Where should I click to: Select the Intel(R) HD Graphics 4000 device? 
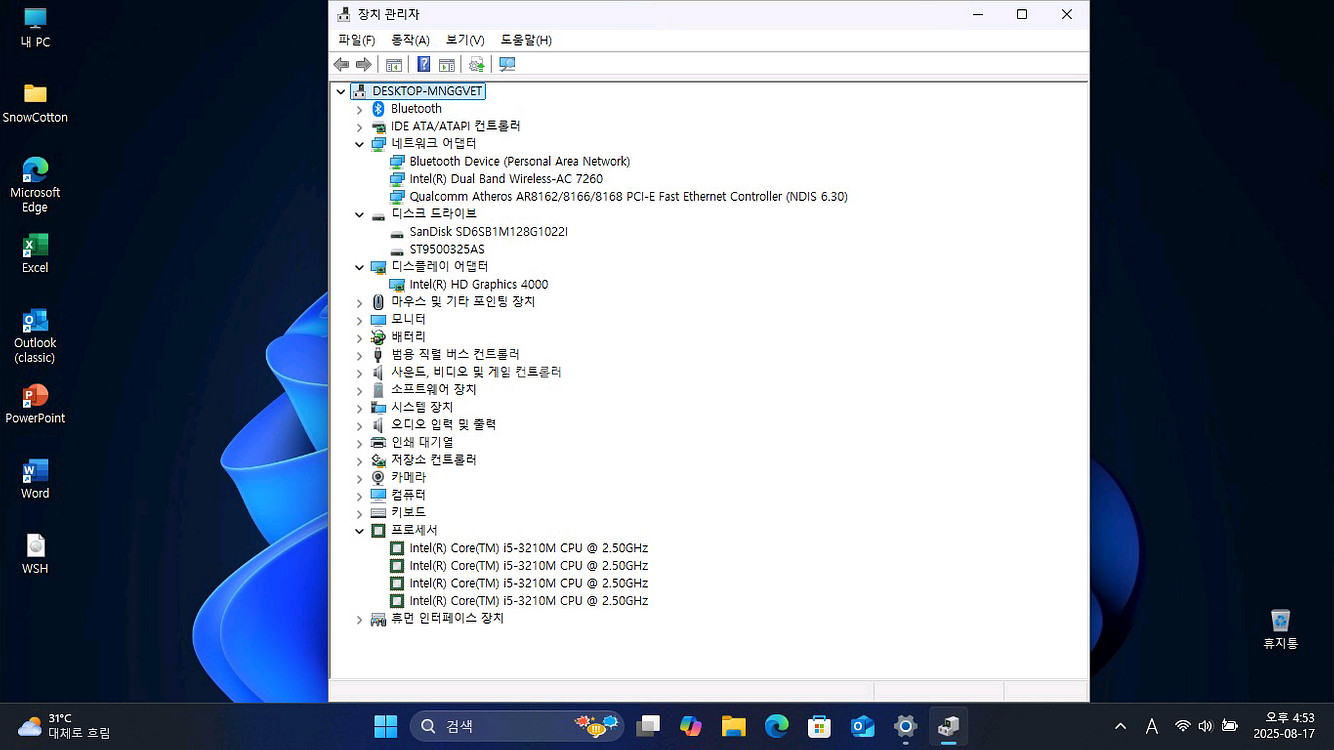tap(478, 284)
